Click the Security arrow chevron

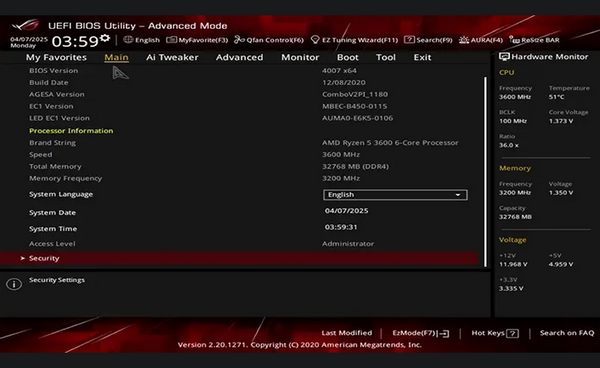(x=23, y=258)
